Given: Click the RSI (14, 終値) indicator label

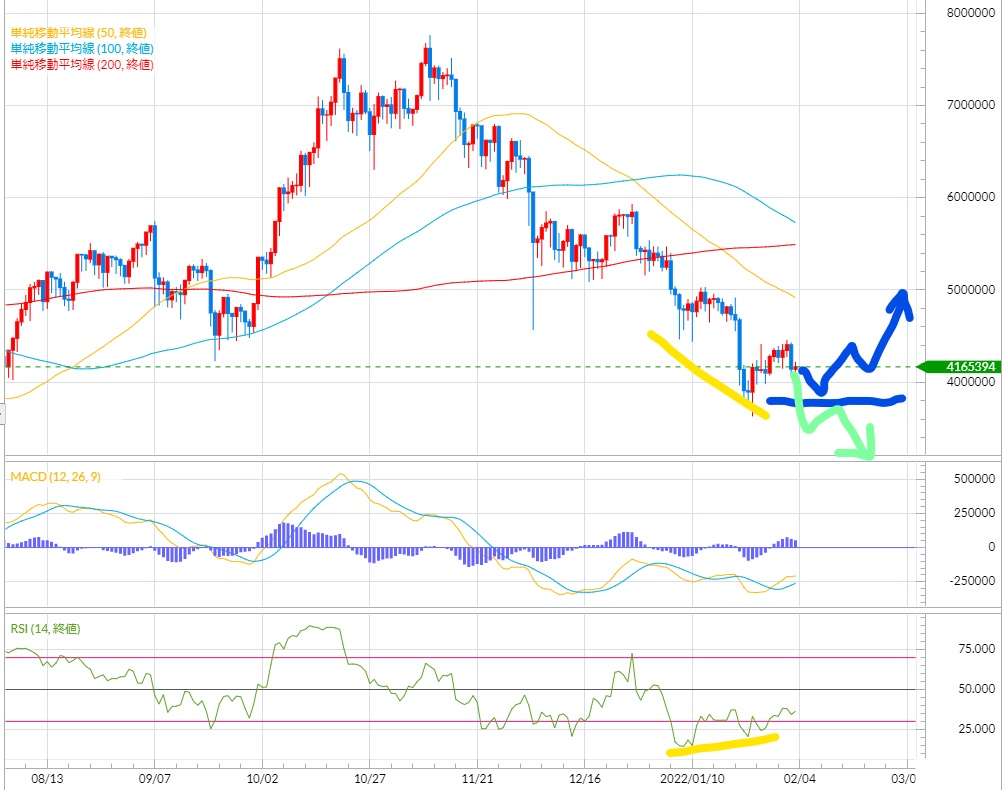Looking at the screenshot, I should tap(43, 628).
